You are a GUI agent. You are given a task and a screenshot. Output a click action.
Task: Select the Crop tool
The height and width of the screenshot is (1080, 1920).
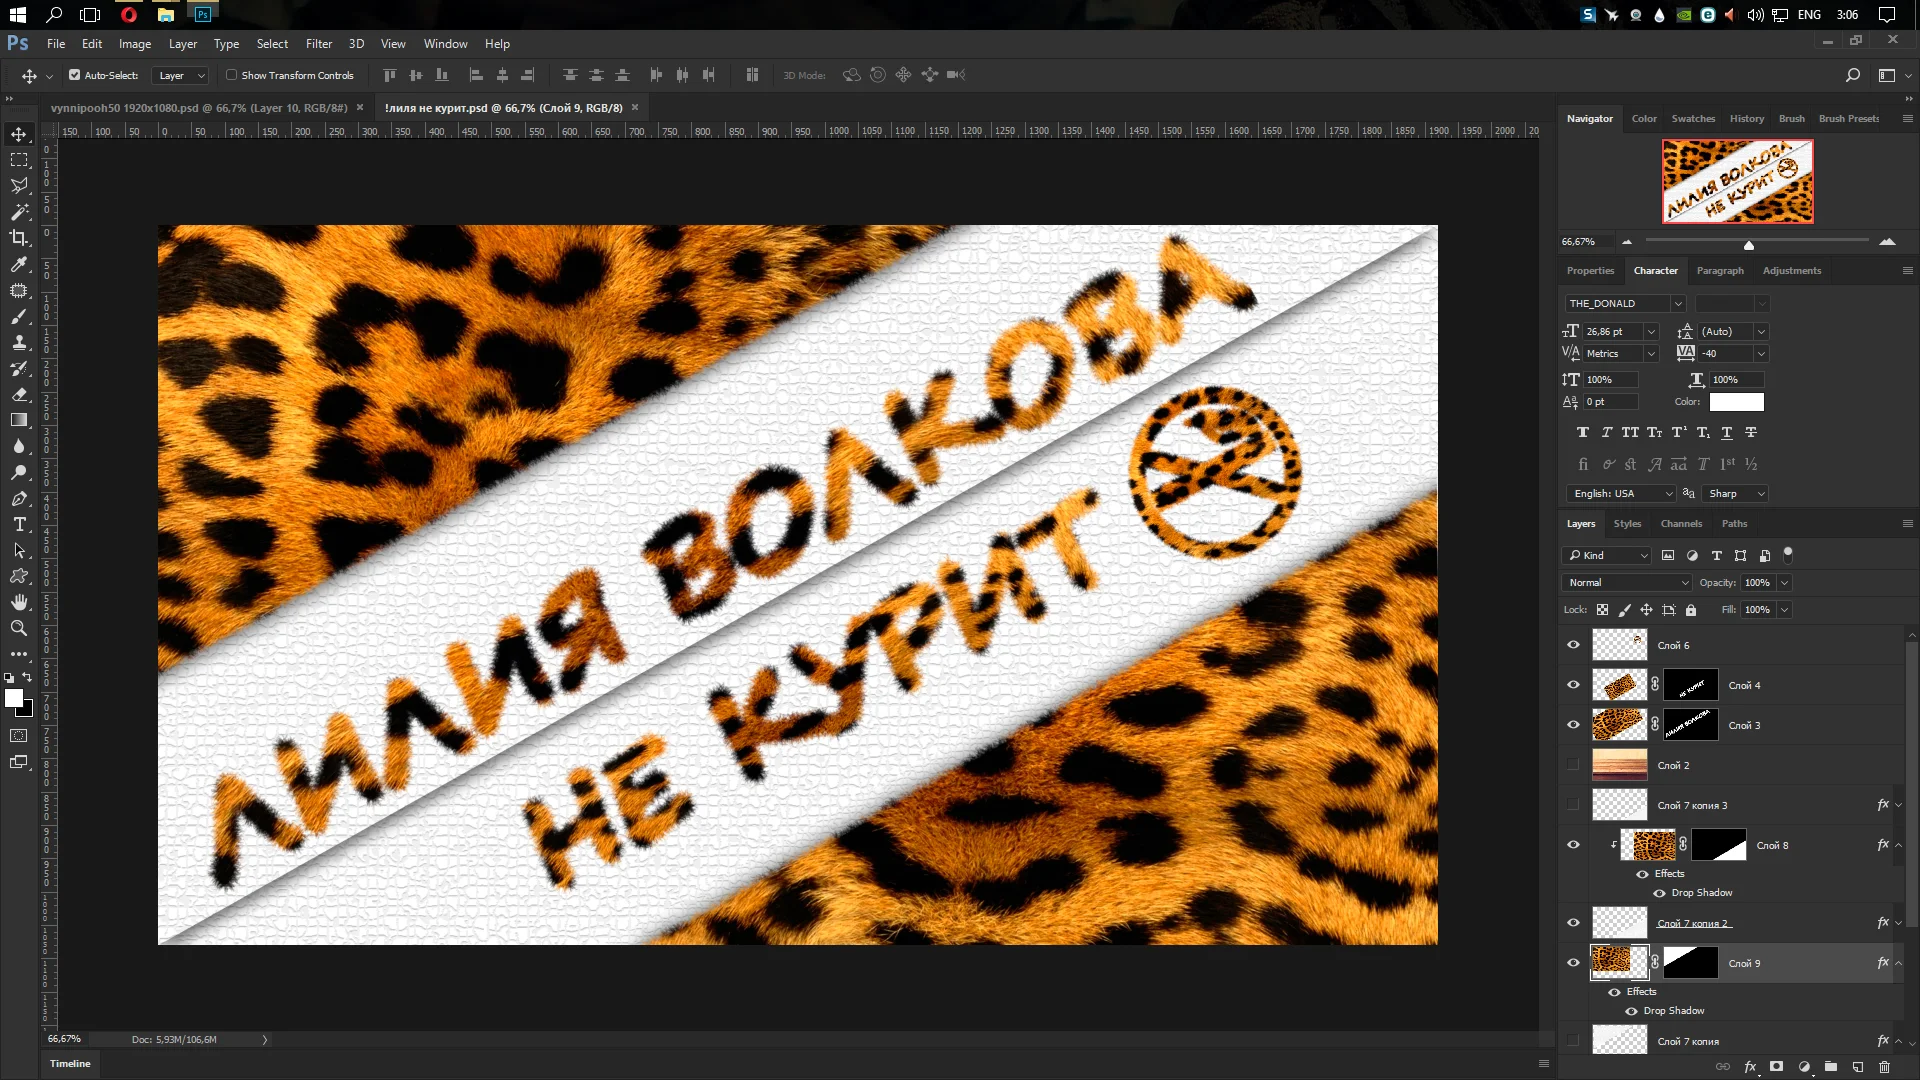[x=19, y=238]
